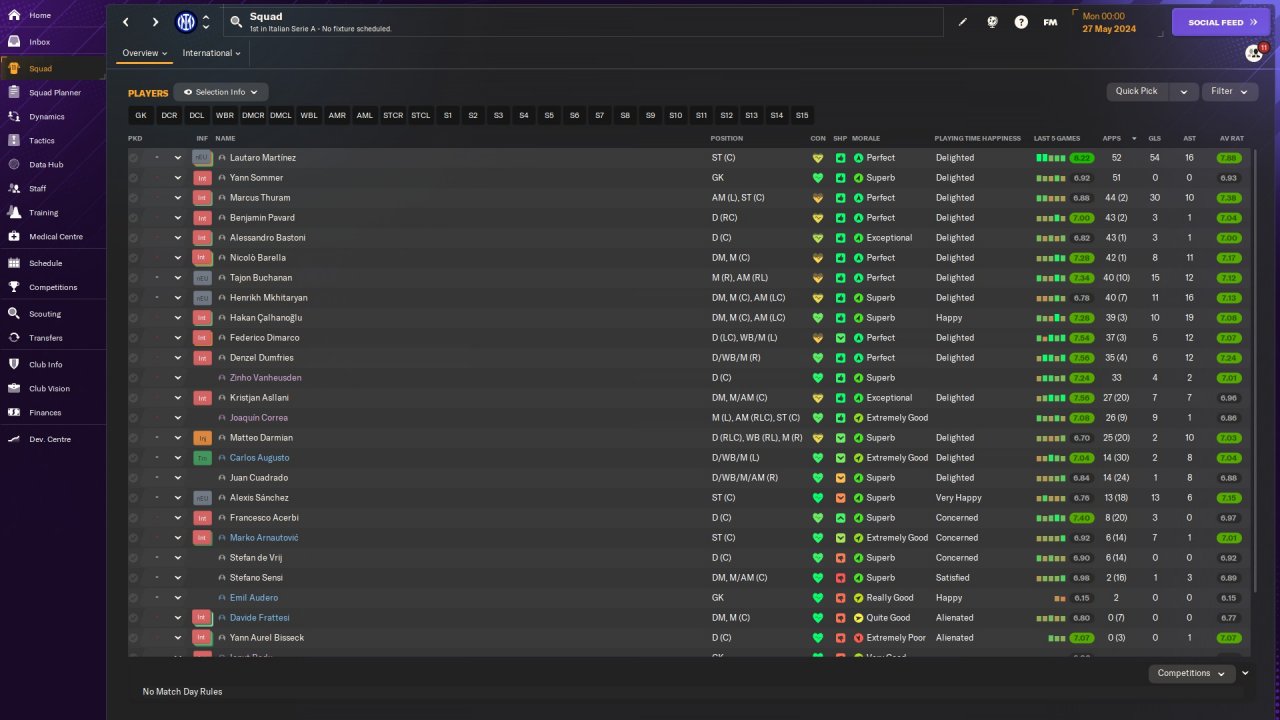Toggle the pick circle for Lautaro Martínez

134,158
